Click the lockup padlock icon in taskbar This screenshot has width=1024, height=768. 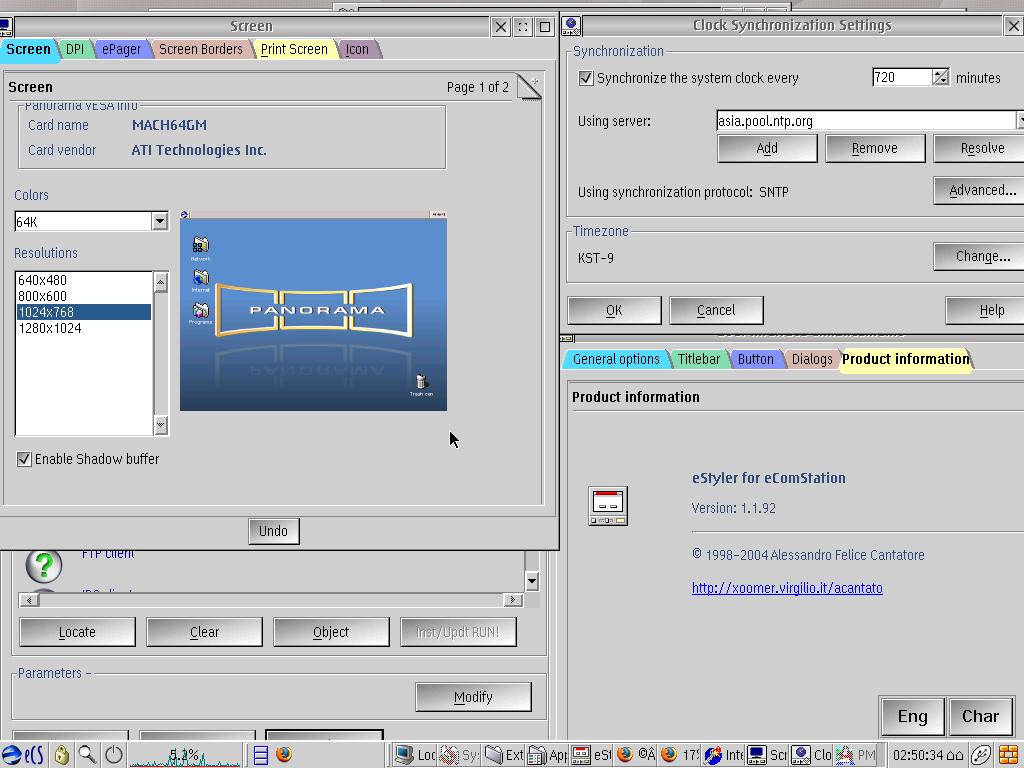(61, 755)
